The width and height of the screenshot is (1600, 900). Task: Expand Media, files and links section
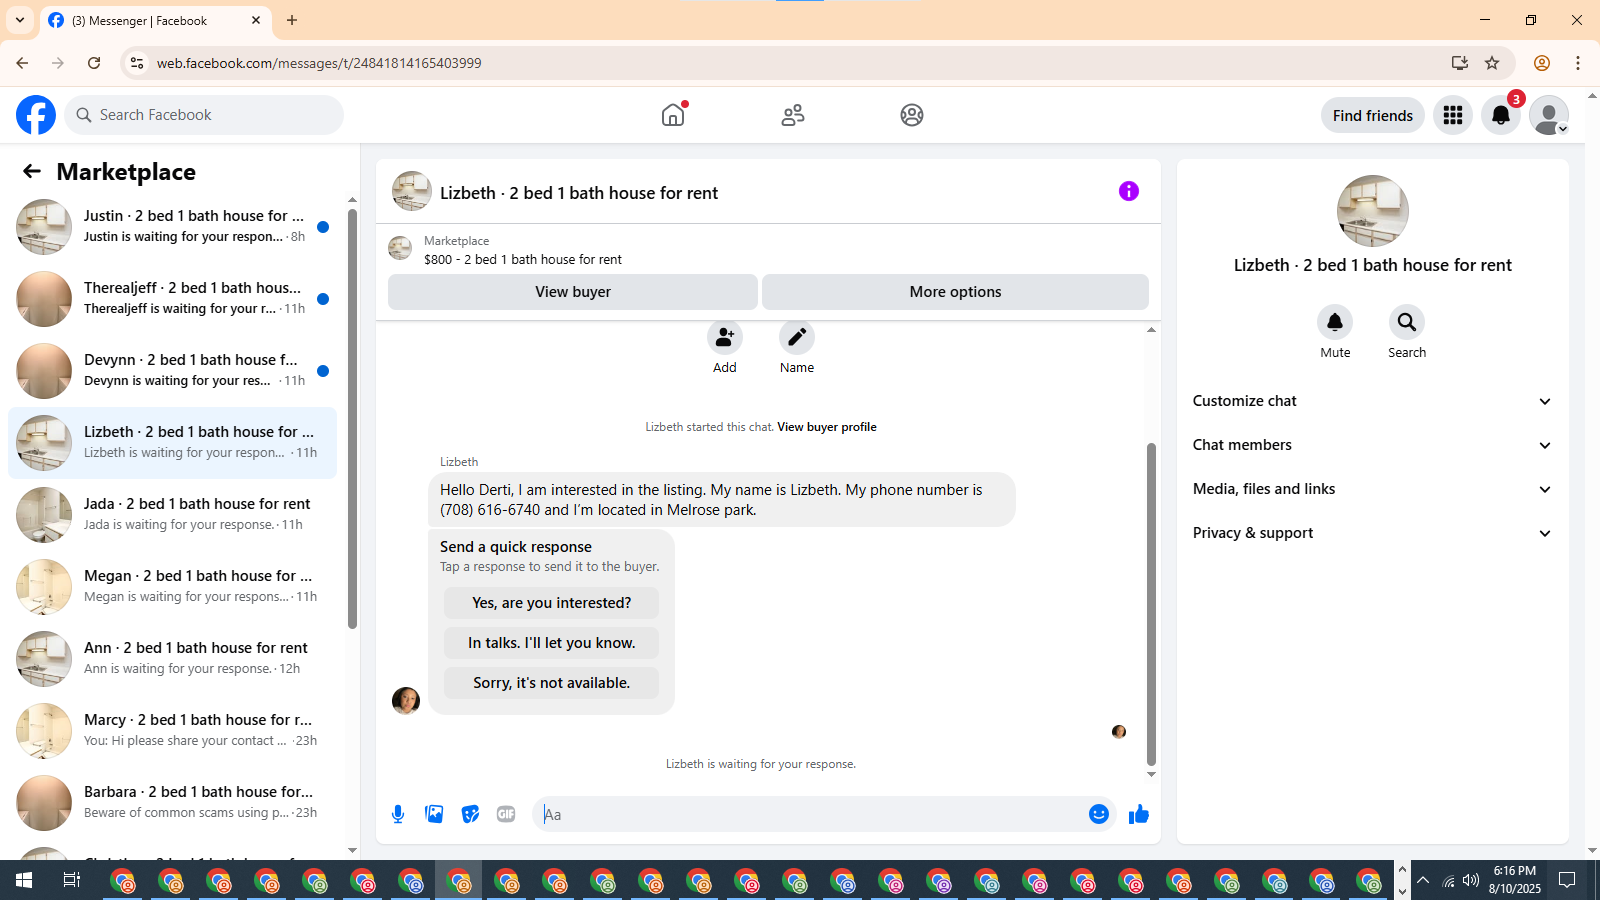(x=1372, y=489)
